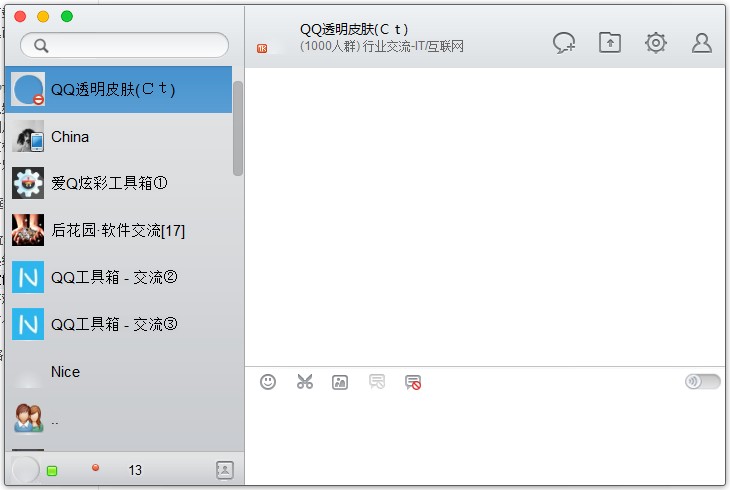The height and width of the screenshot is (490, 730).
Task: Open the contacts panel icon in bottom bar
Action: 224,470
